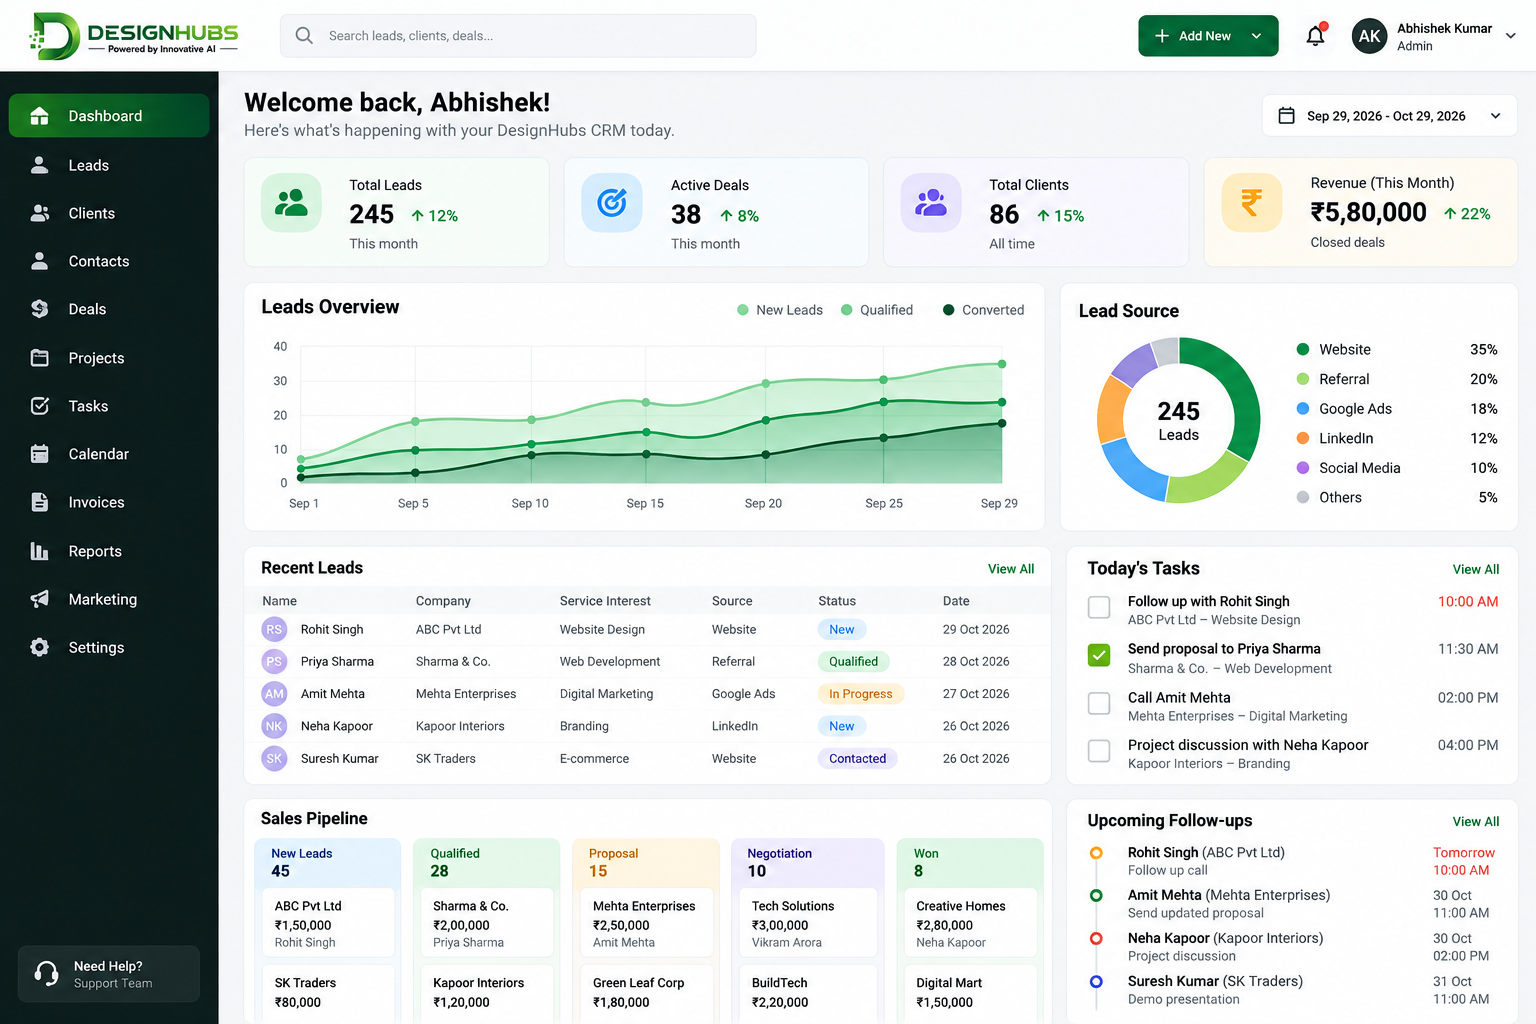Click the Total Clients group icon
Image resolution: width=1536 pixels, height=1024 pixels.
click(x=931, y=203)
